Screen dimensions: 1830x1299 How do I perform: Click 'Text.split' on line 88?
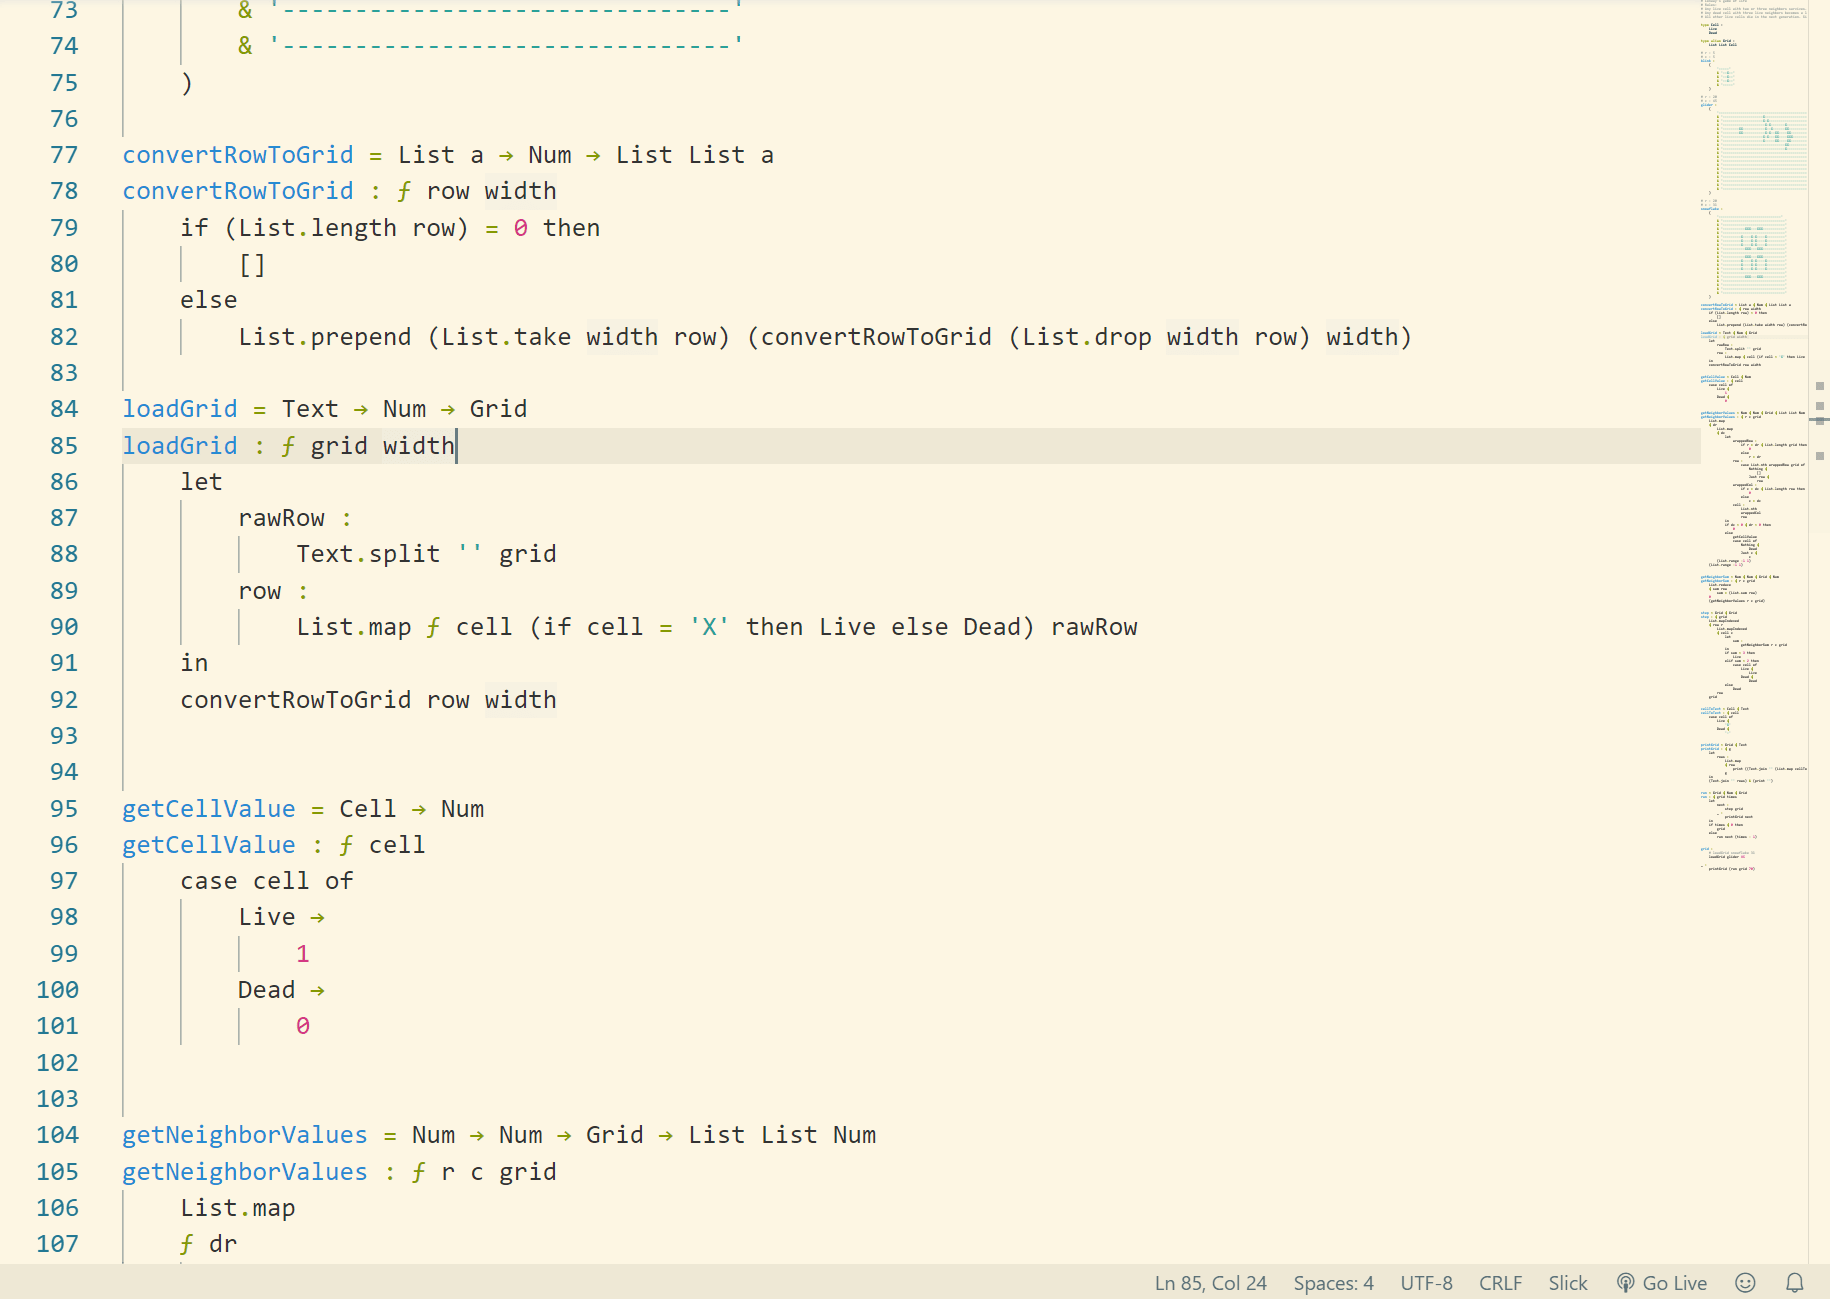(368, 554)
